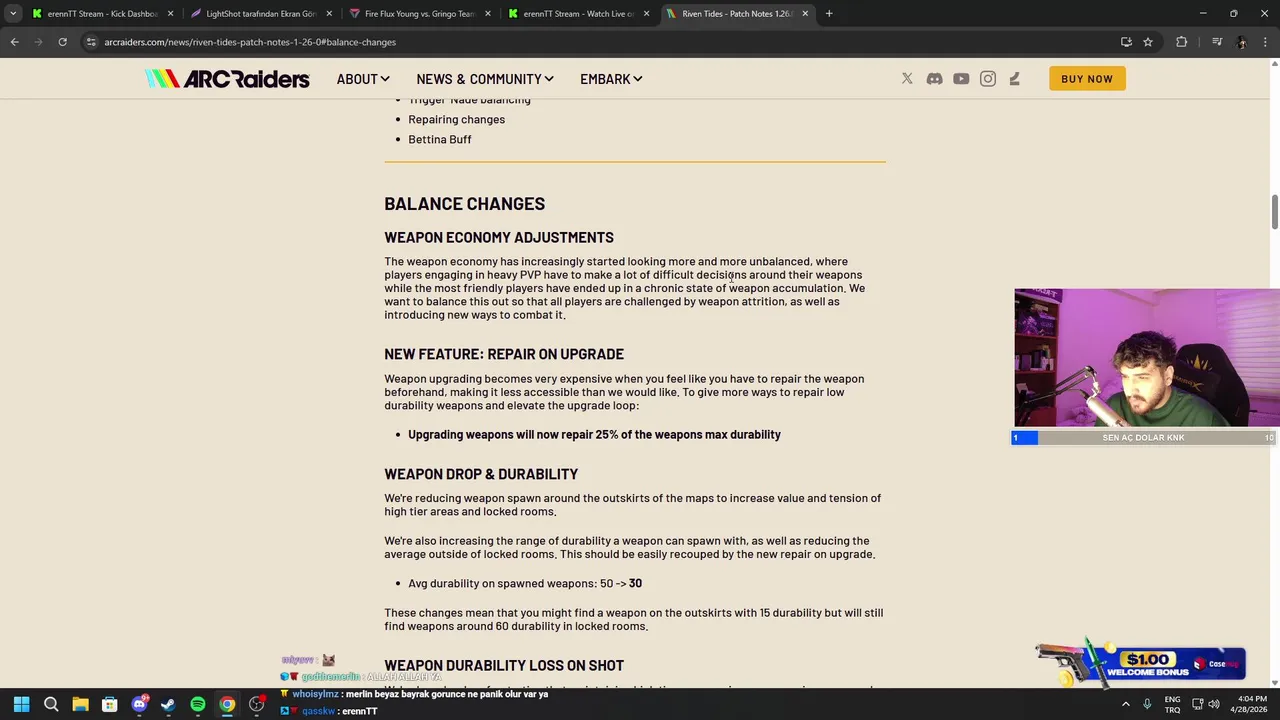This screenshot has height=720, width=1280.
Task: Install app icon in address bar
Action: click(x=1126, y=42)
